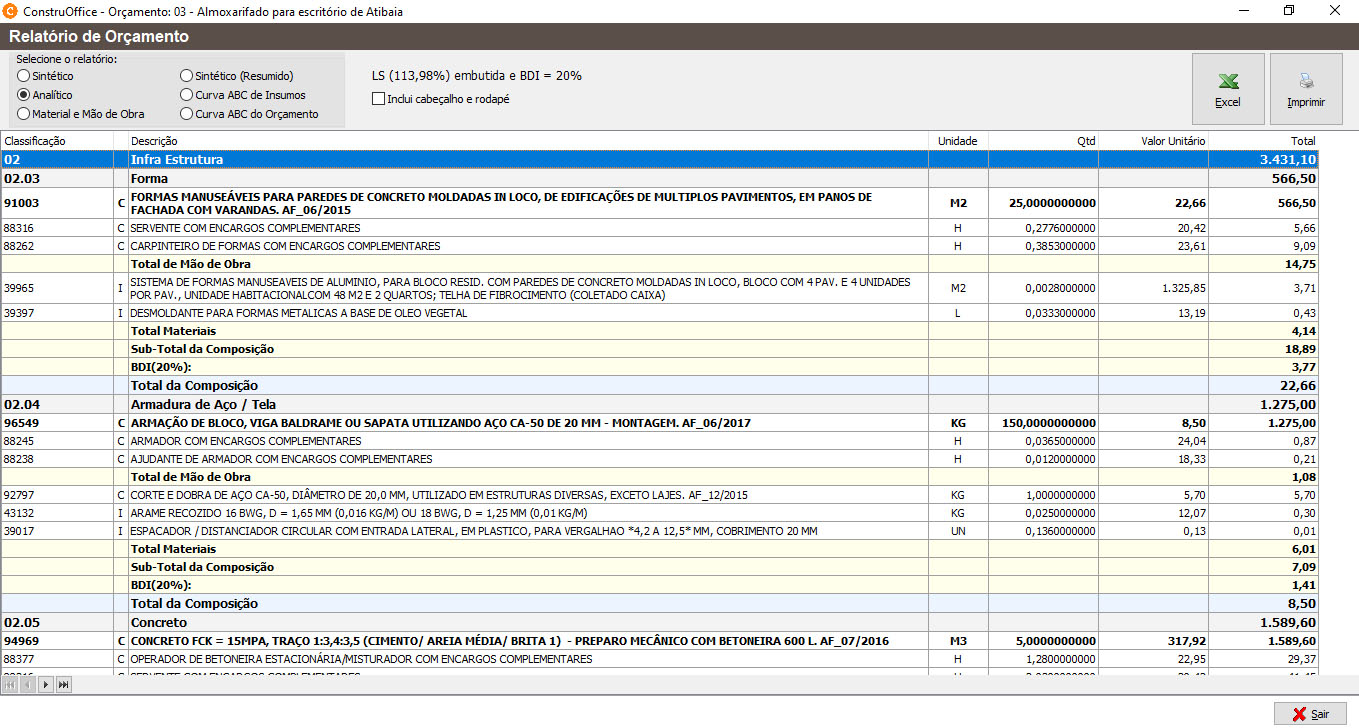Select row 88245 ARMADOR COM ENCARGOS
The height and width of the screenshot is (728, 1359).
[x=660, y=441]
